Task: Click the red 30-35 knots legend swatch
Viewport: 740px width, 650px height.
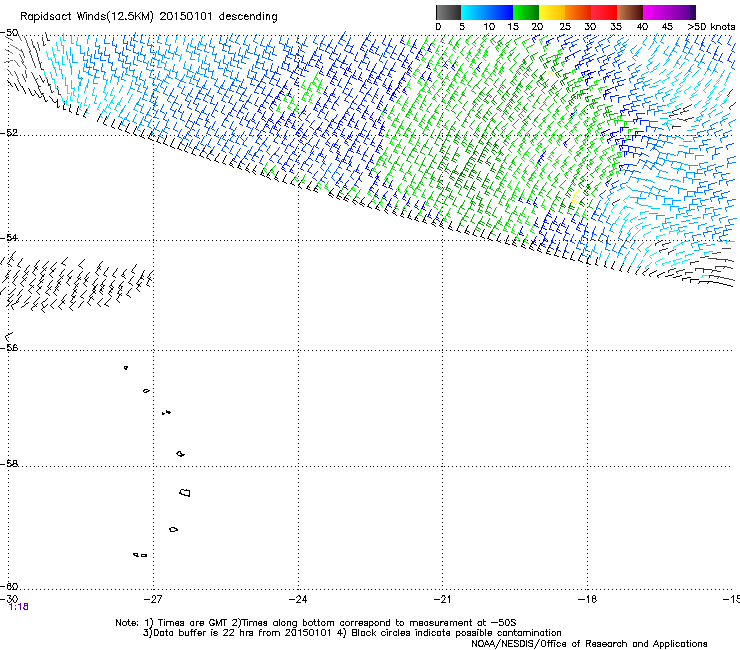Action: pyautogui.click(x=604, y=12)
